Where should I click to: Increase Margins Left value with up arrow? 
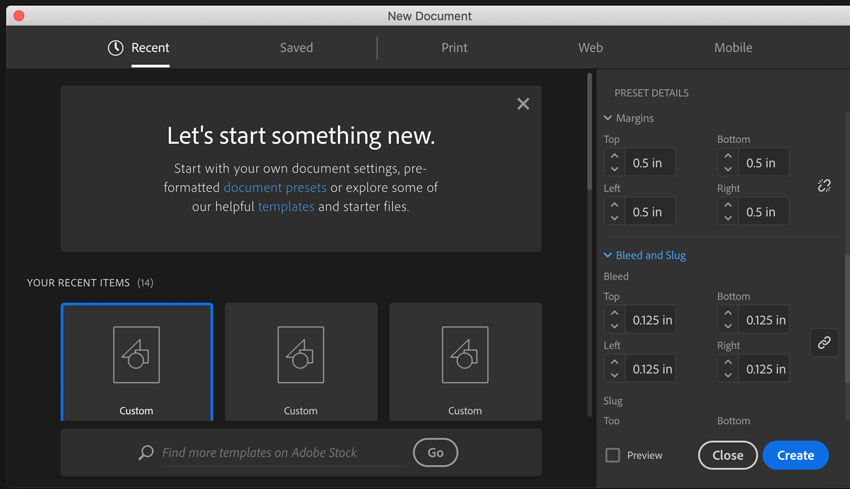[x=614, y=205]
